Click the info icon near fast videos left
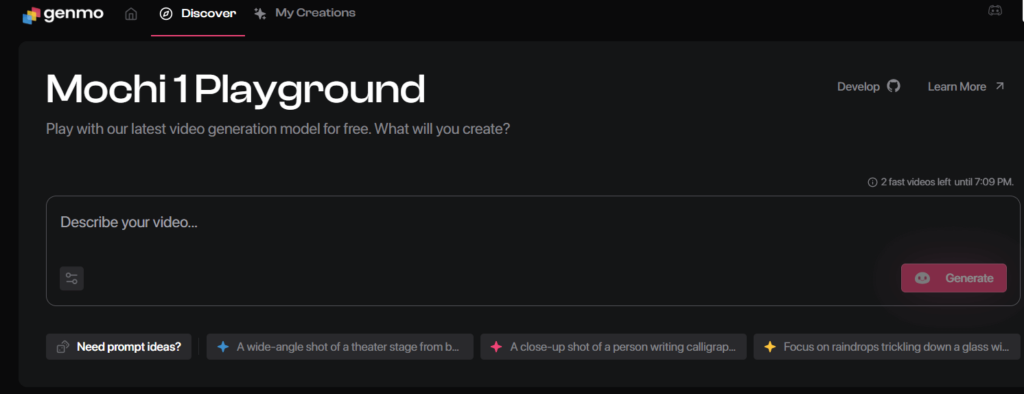The height and width of the screenshot is (394, 1024). coord(872,182)
